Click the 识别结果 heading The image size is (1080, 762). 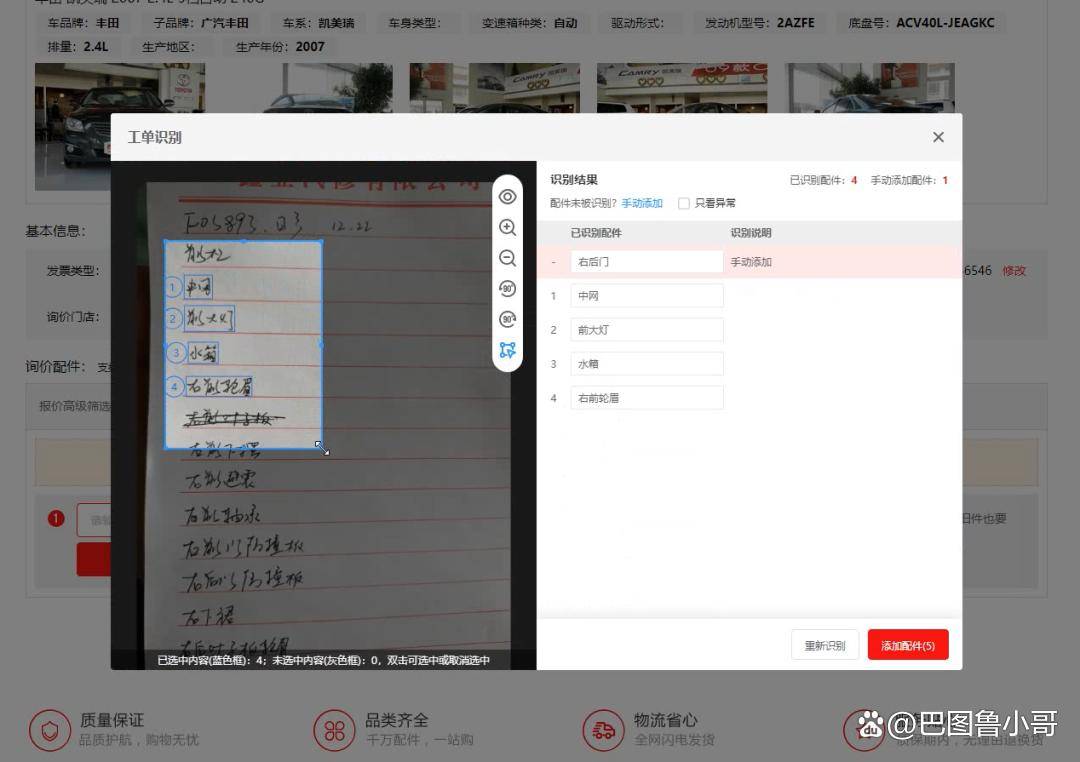(574, 180)
